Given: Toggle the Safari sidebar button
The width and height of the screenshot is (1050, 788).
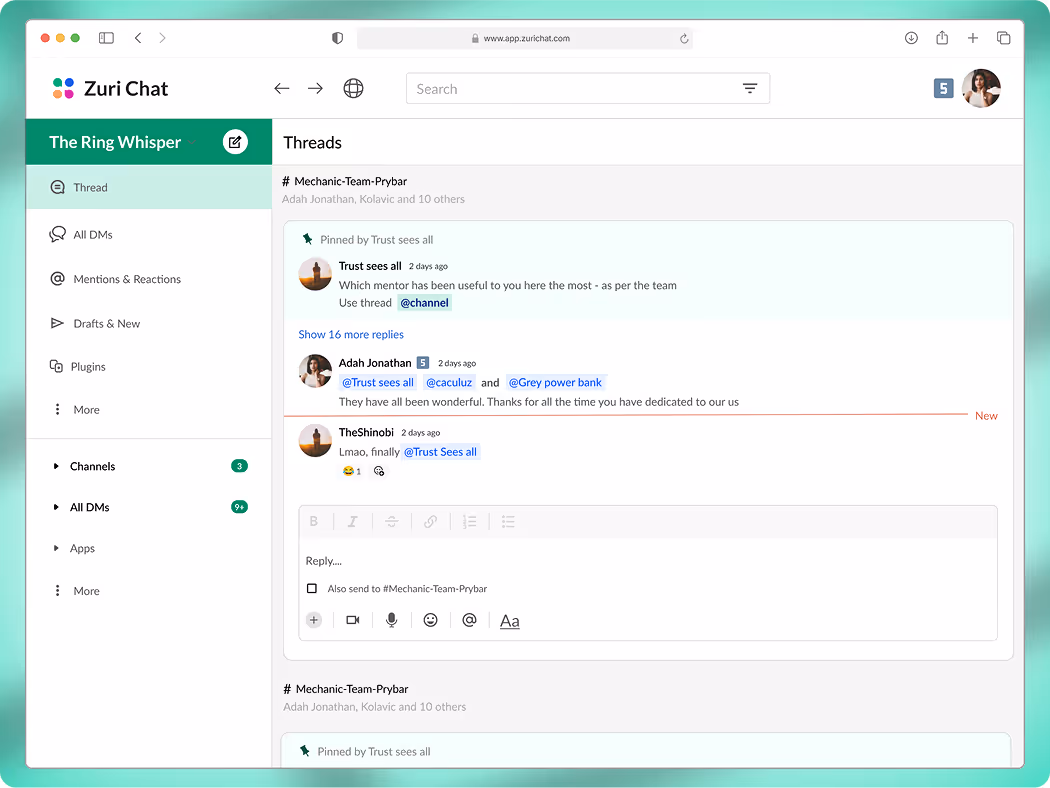Looking at the screenshot, I should pos(106,38).
